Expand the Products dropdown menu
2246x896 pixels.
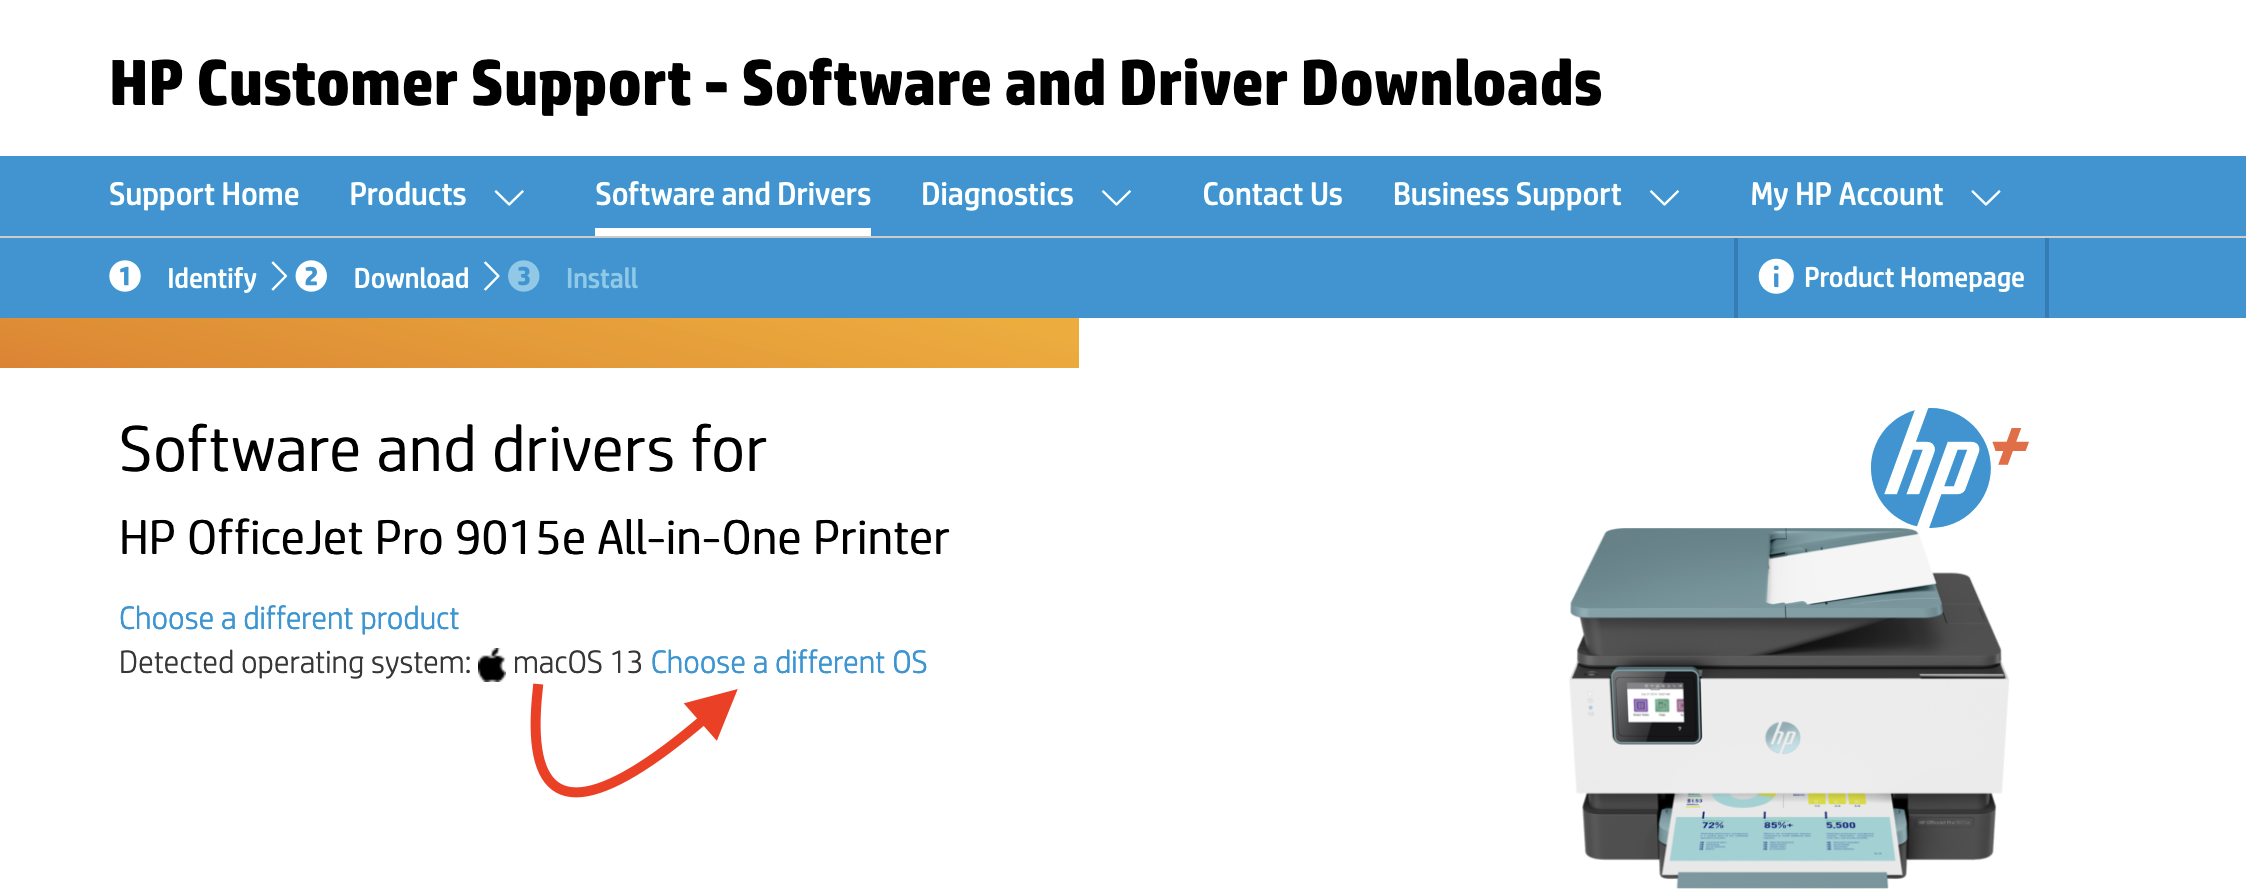[436, 195]
